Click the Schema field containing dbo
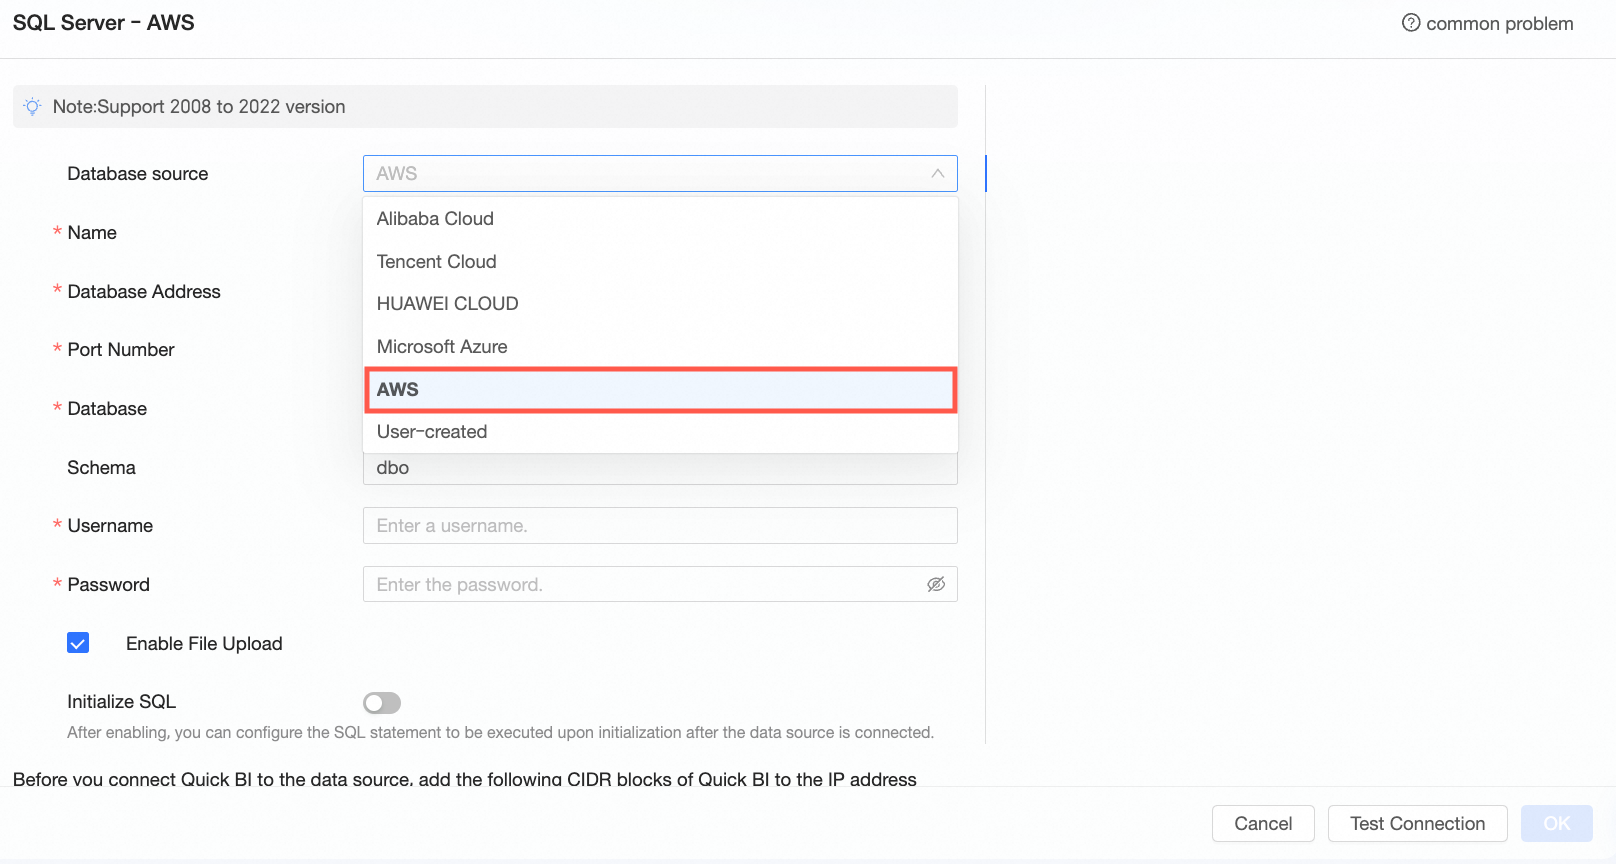The height and width of the screenshot is (864, 1616). point(660,468)
